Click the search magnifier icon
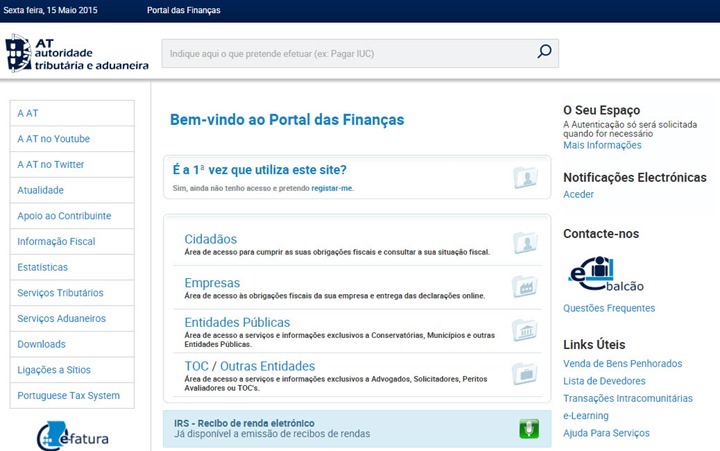The image size is (720, 451). click(545, 51)
